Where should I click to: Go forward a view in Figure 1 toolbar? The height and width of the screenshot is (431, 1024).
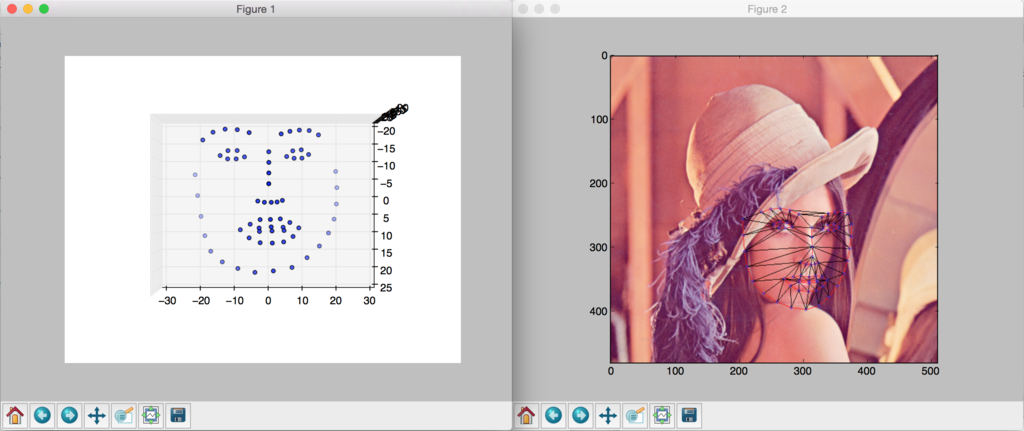coord(69,415)
